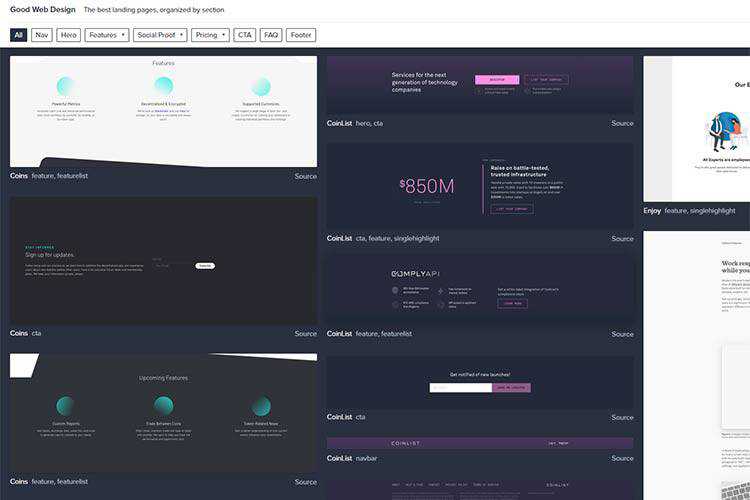The height and width of the screenshot is (500, 750).
Task: Select the All filter button
Action: [x=19, y=35]
